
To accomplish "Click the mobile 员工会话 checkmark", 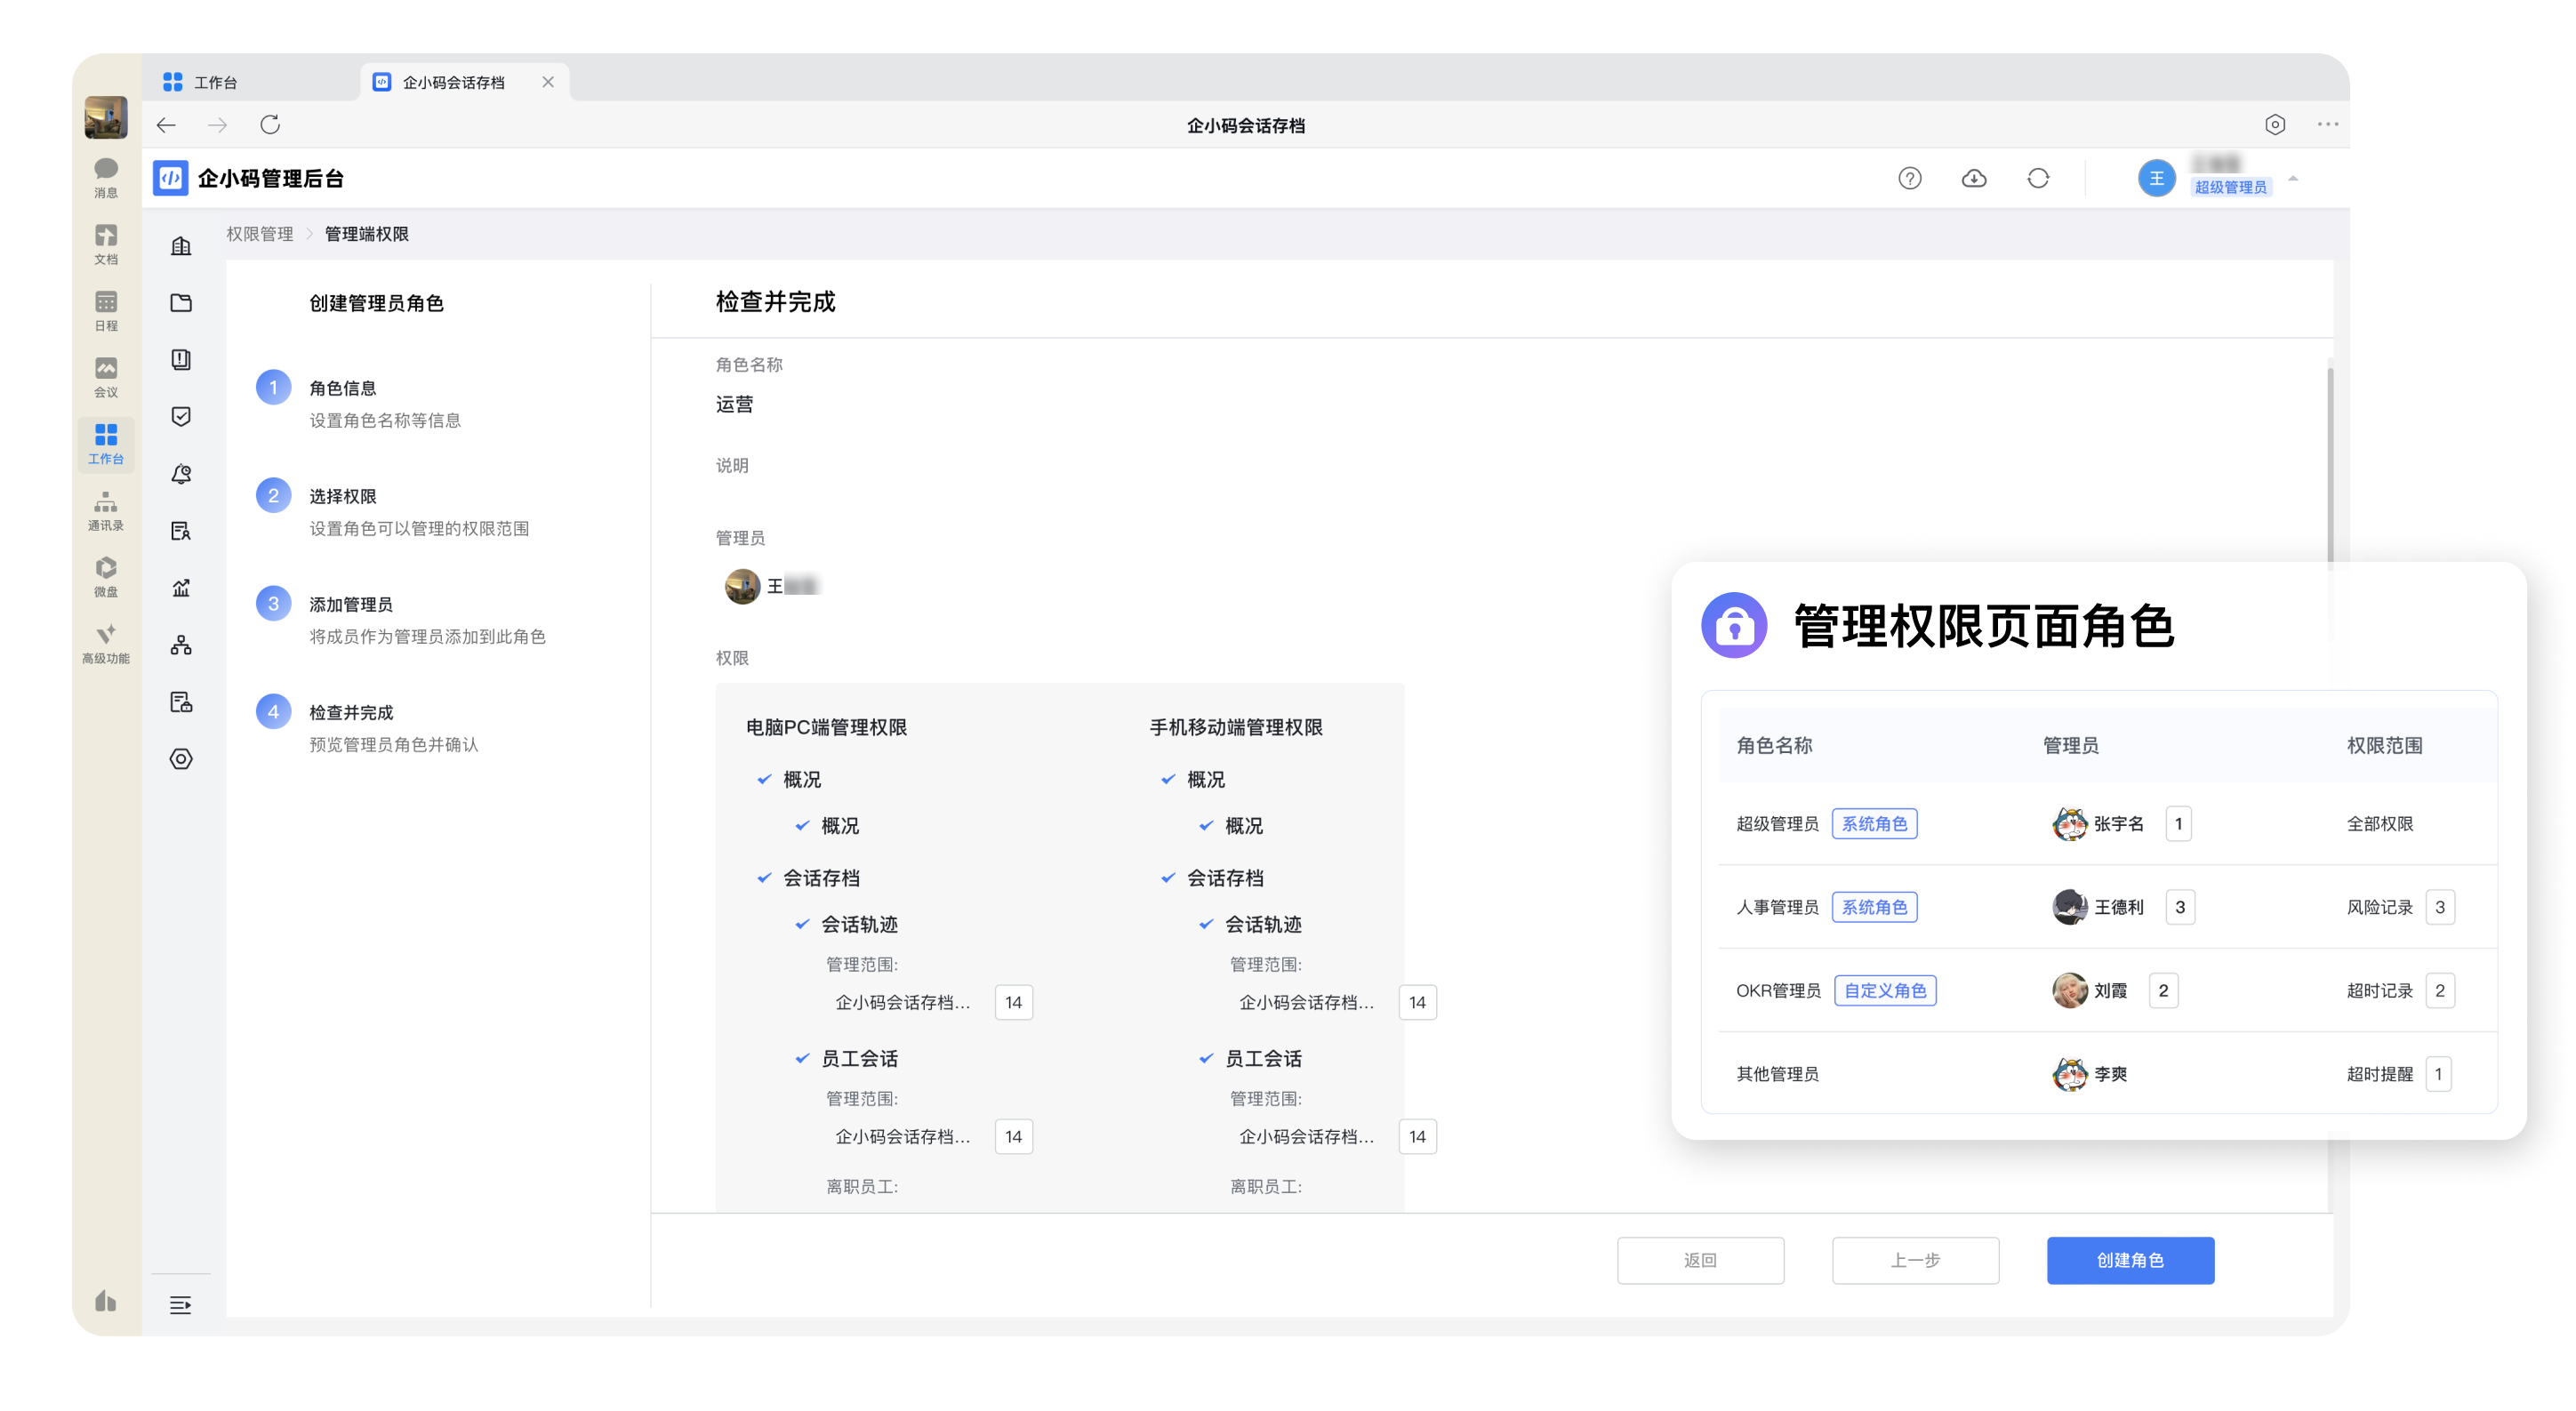I will [1206, 1058].
